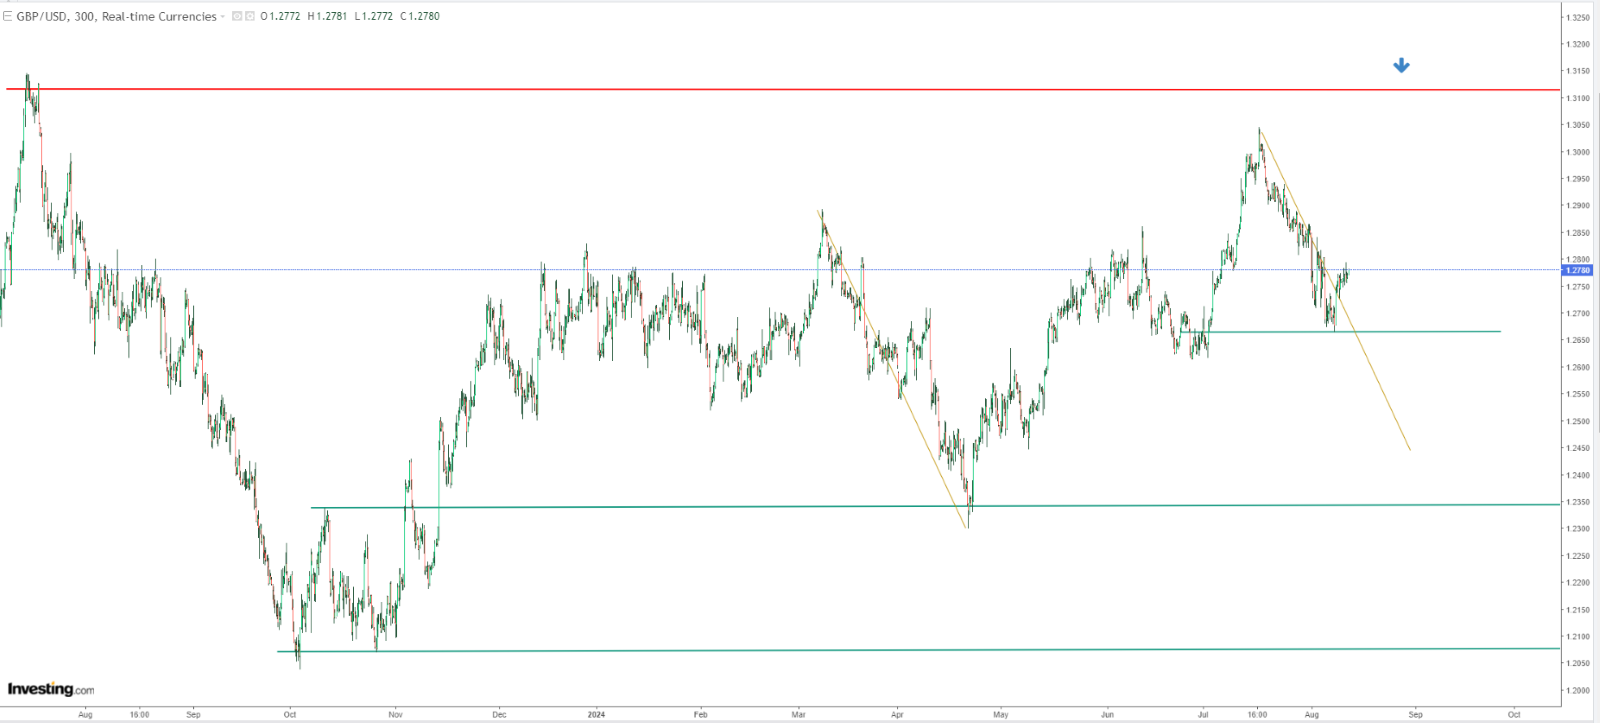Select the low value L 1.2772
Screen dimensions: 1600x723
click(x=373, y=16)
